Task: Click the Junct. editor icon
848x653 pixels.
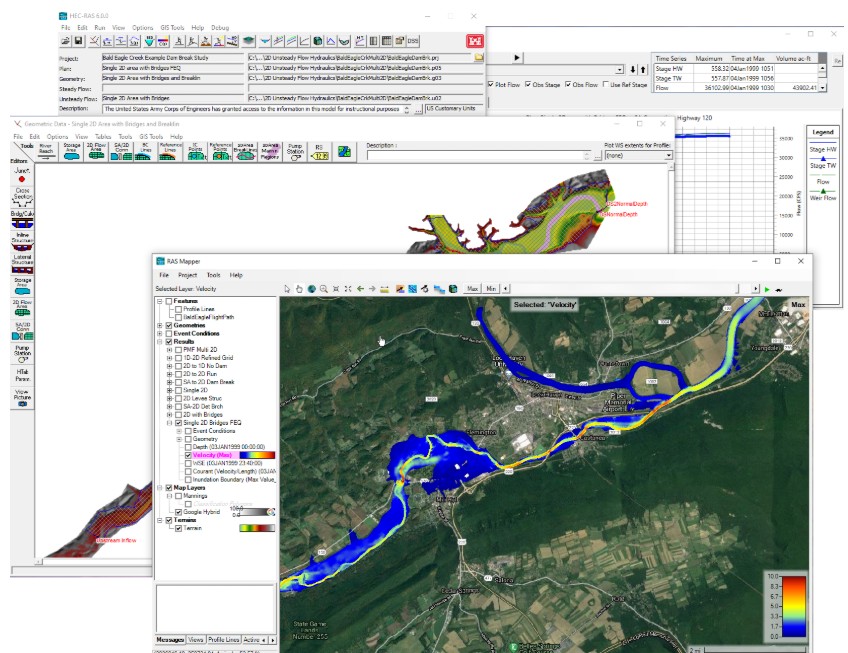Action: (21, 174)
